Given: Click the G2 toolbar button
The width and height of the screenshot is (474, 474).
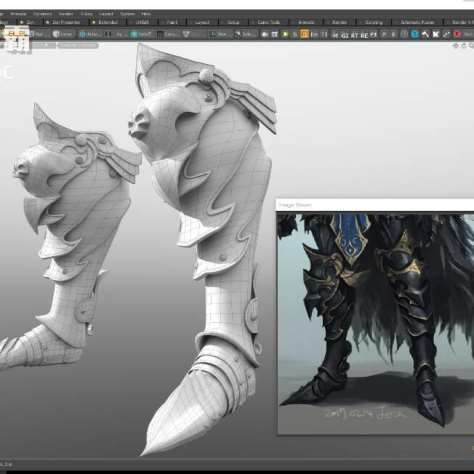Looking at the screenshot, I should tap(345, 35).
